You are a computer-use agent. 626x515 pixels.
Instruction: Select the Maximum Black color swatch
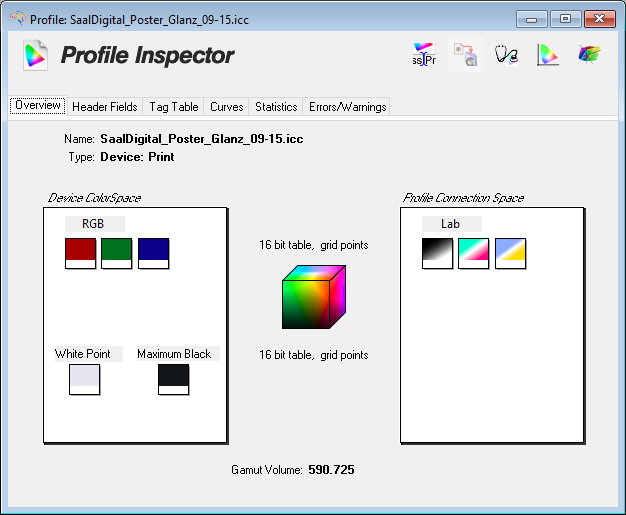tap(173, 379)
